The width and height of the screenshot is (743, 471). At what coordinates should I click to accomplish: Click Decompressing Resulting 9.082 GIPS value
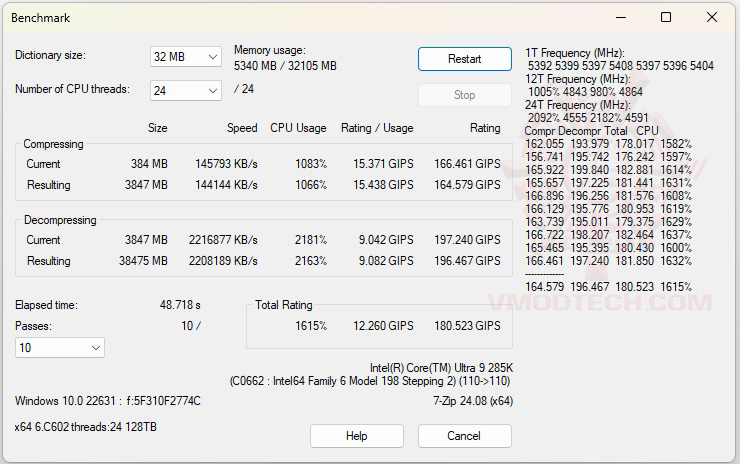(386, 261)
